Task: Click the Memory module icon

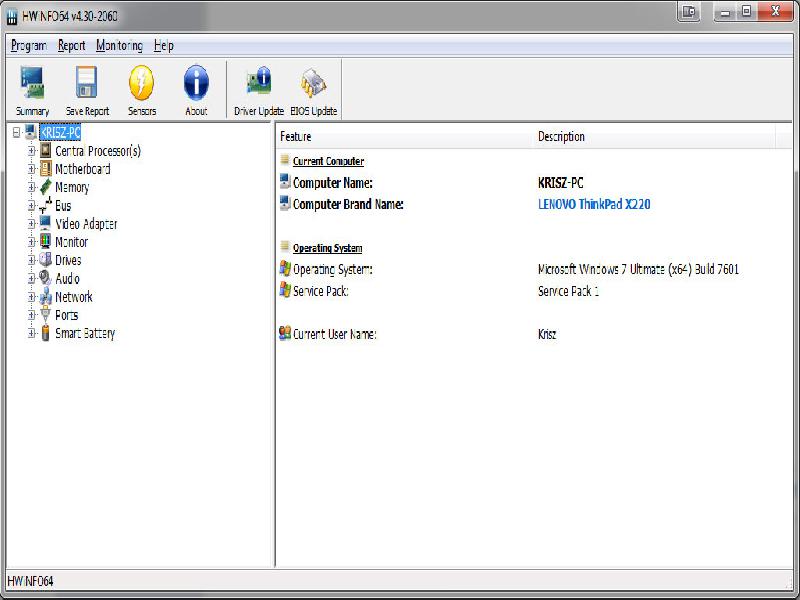Action: tap(46, 187)
